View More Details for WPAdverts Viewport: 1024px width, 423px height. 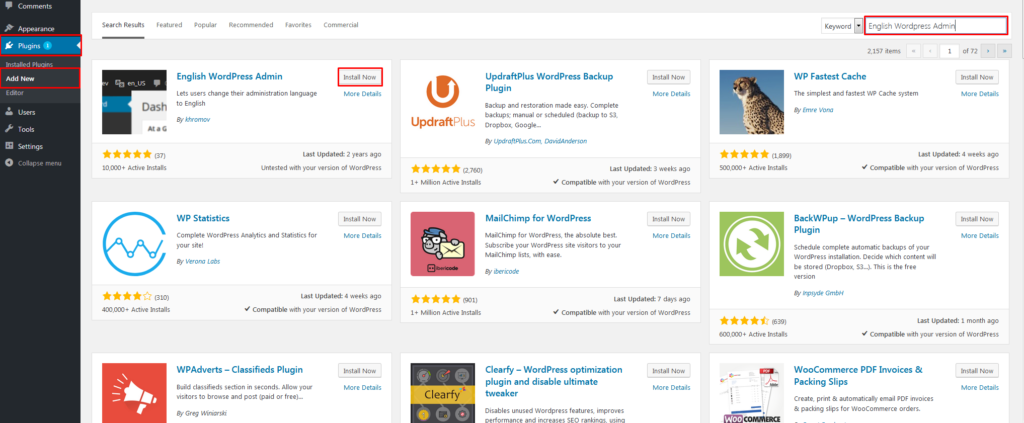[362, 387]
